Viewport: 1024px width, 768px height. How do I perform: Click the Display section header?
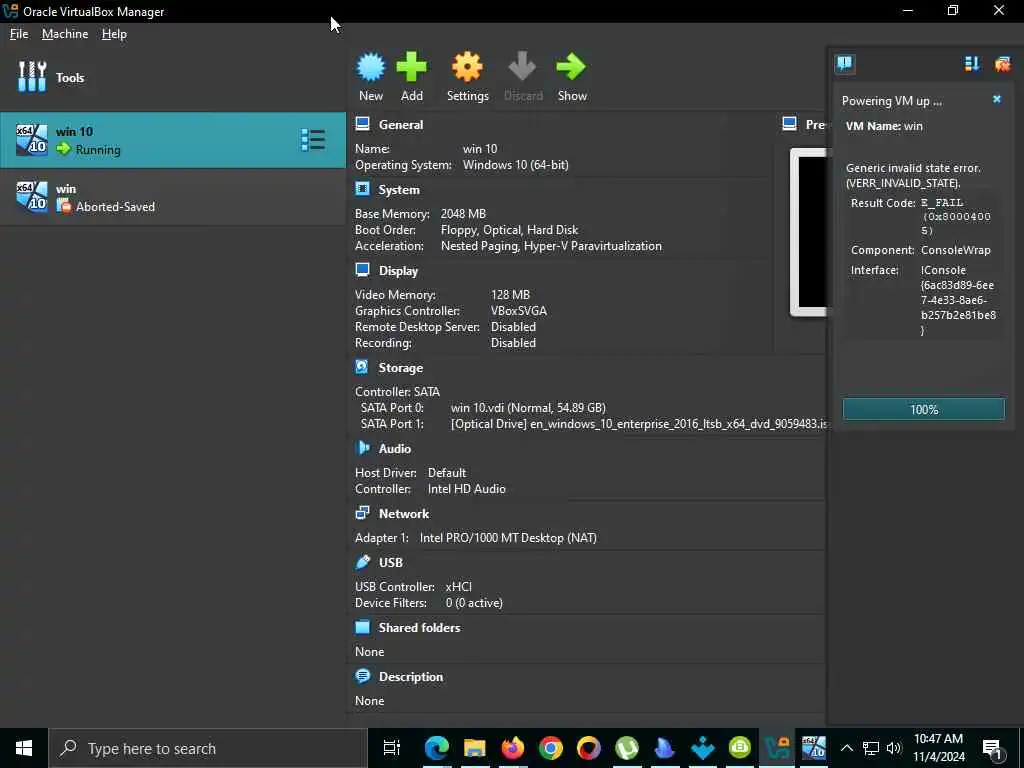(x=398, y=271)
